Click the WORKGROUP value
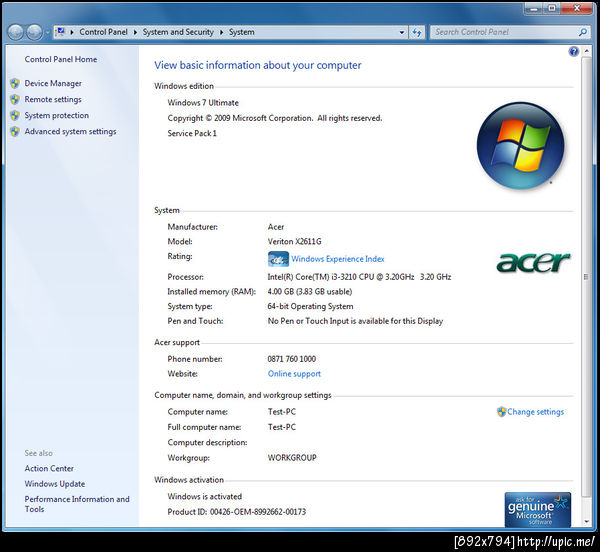600x552 pixels. point(292,458)
